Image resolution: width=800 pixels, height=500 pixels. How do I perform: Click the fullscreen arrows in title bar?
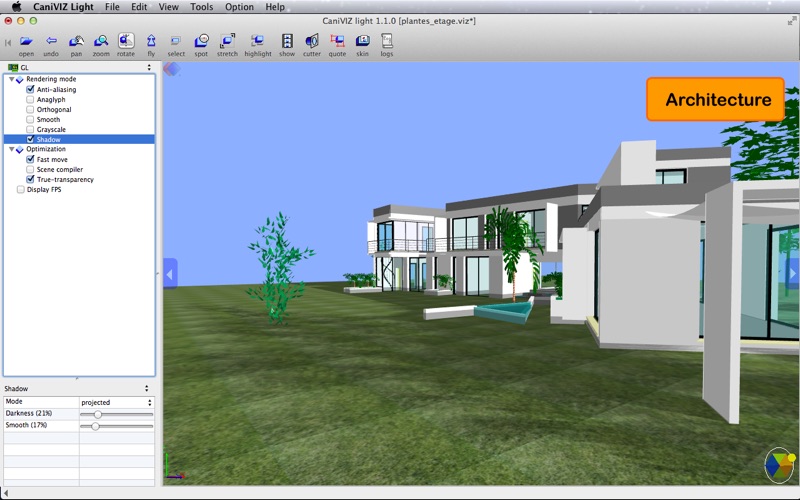(792, 21)
